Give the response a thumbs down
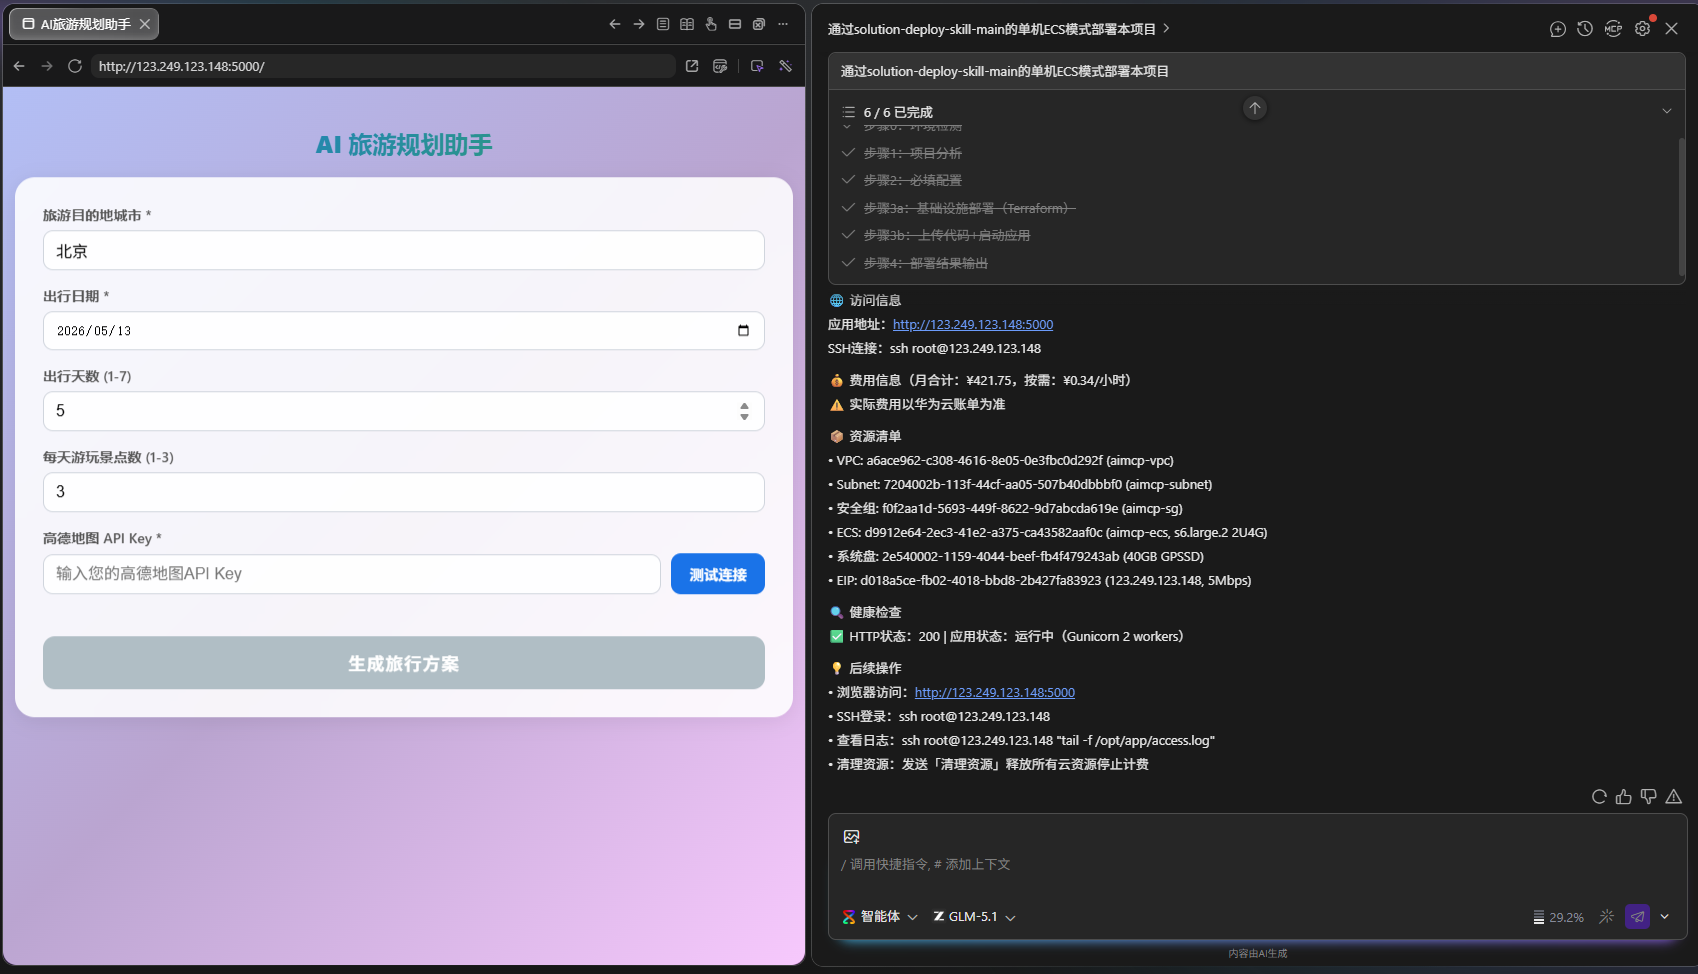Viewport: 1698px width, 974px height. pyautogui.click(x=1649, y=797)
